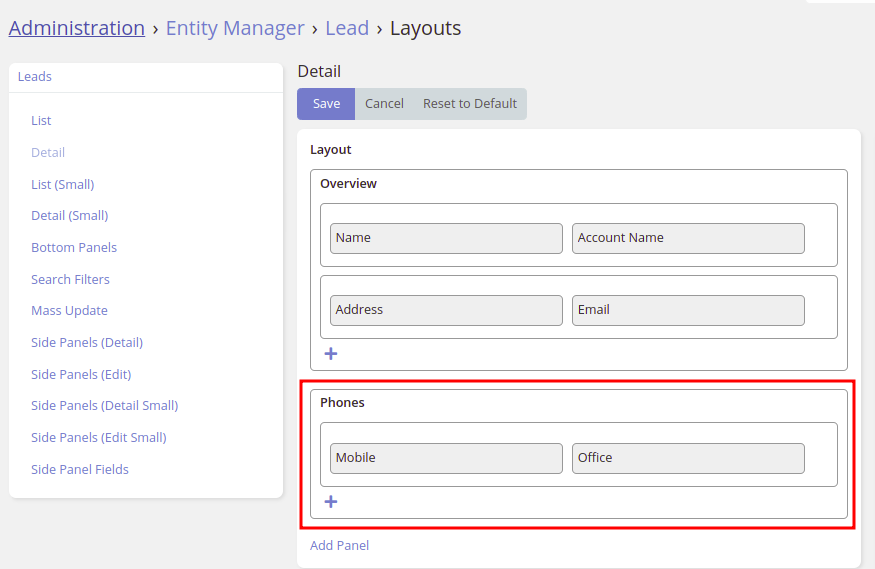Click Reset to Default button
This screenshot has width=875, height=569.
tap(469, 104)
